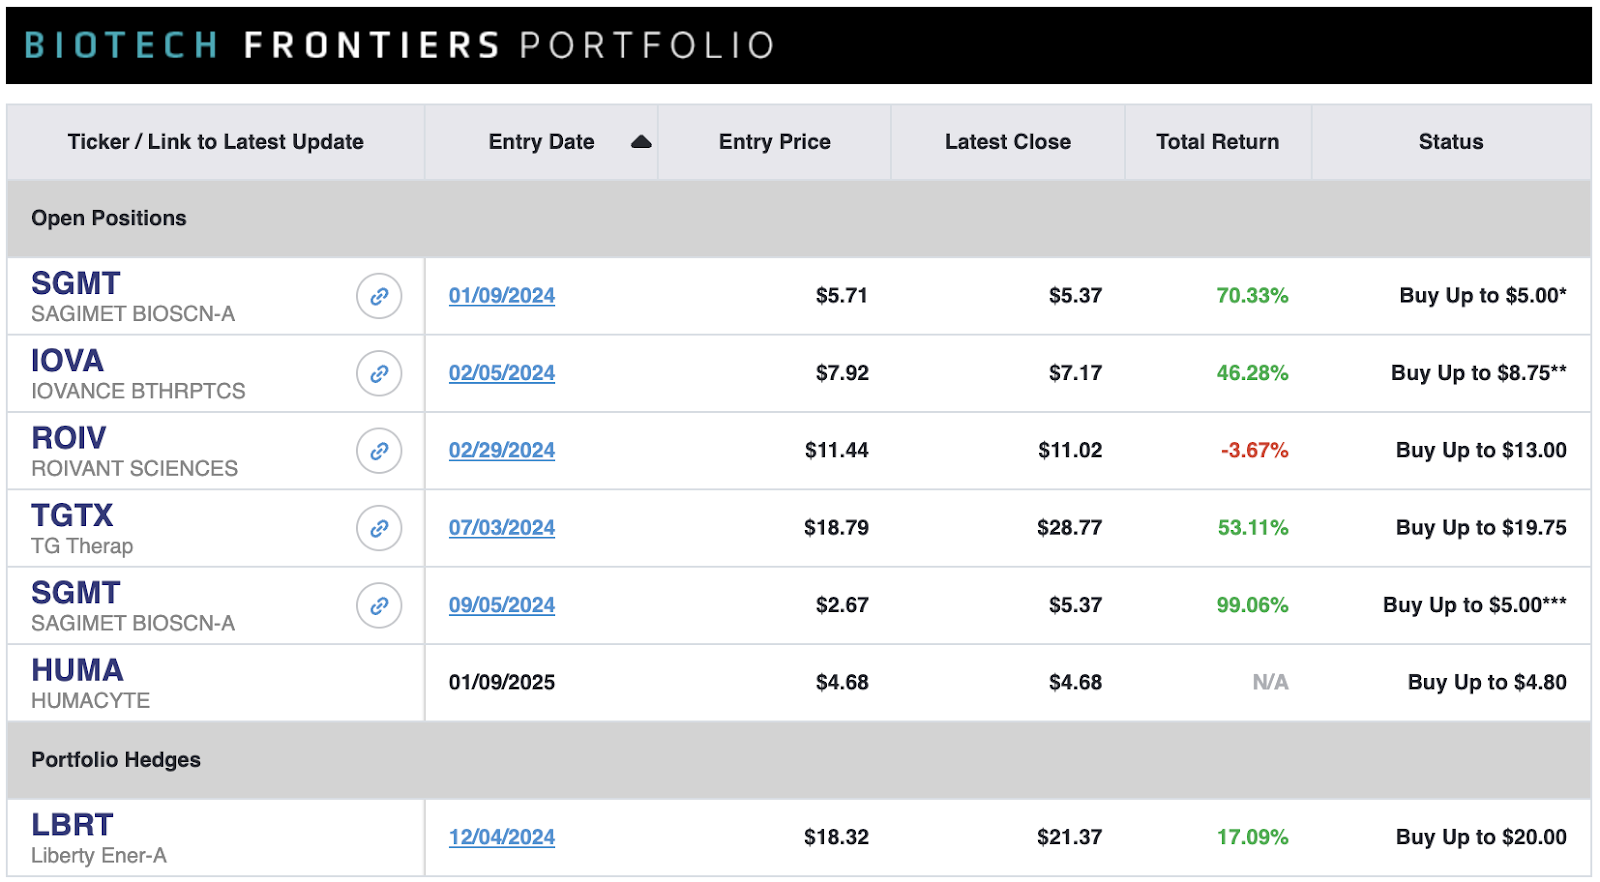Click the 99.06% total return value
Viewport: 1600px width, 882px height.
(x=1252, y=605)
